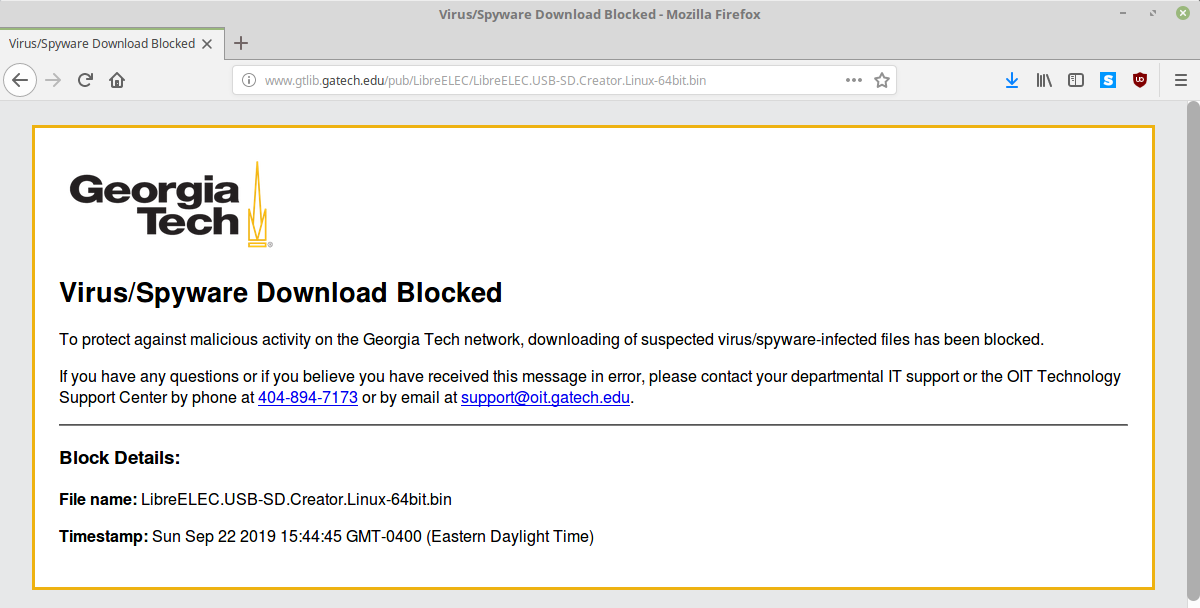
Task: Open a new tab
Action: [x=240, y=43]
